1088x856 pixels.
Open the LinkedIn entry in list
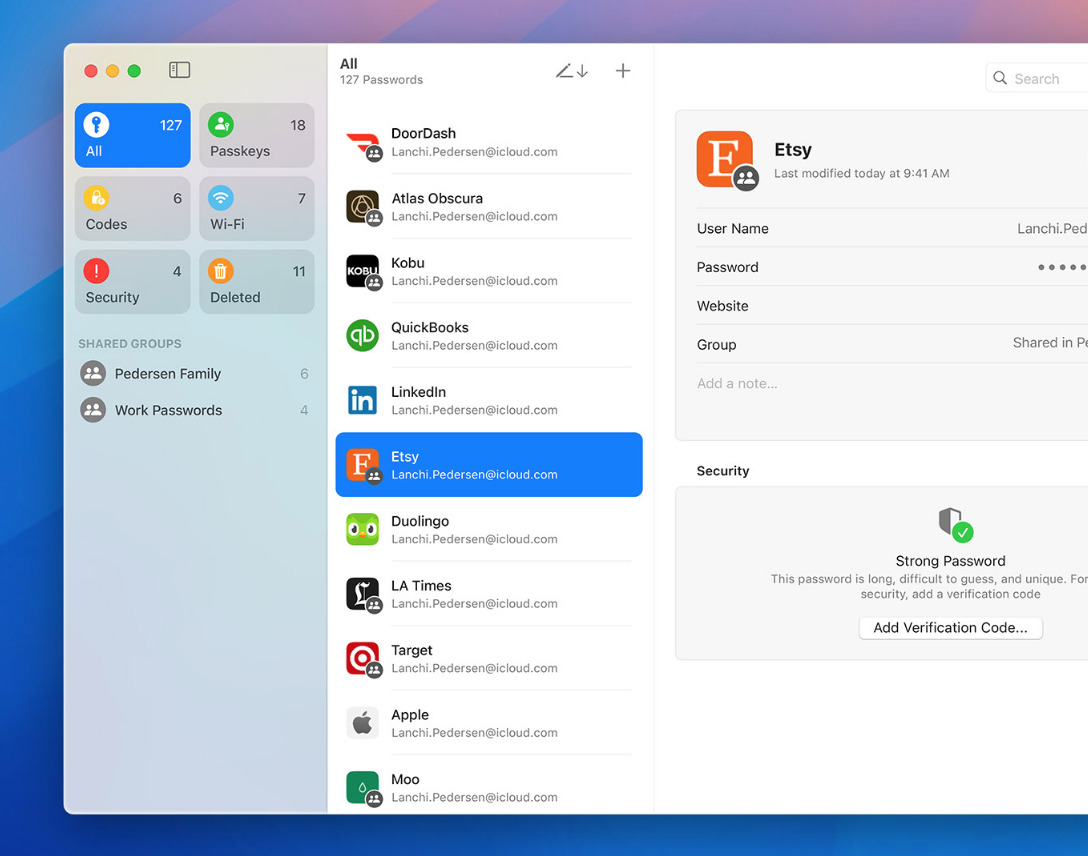tap(488, 400)
